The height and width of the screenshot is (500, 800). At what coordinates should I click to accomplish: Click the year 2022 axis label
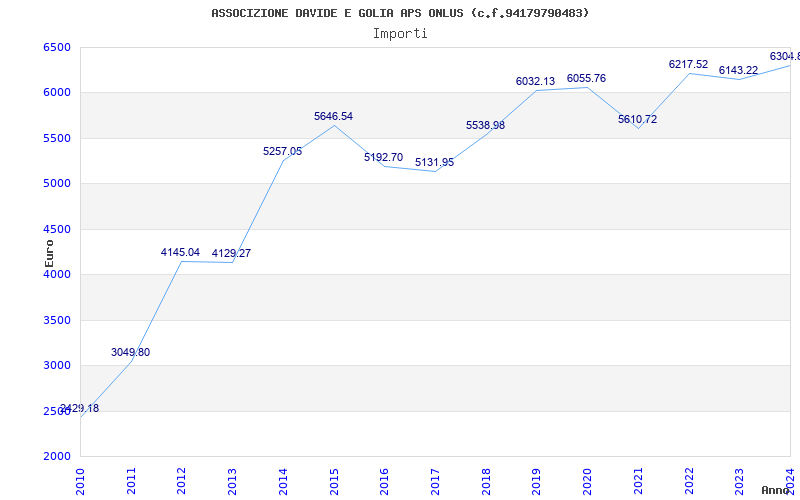coord(689,481)
